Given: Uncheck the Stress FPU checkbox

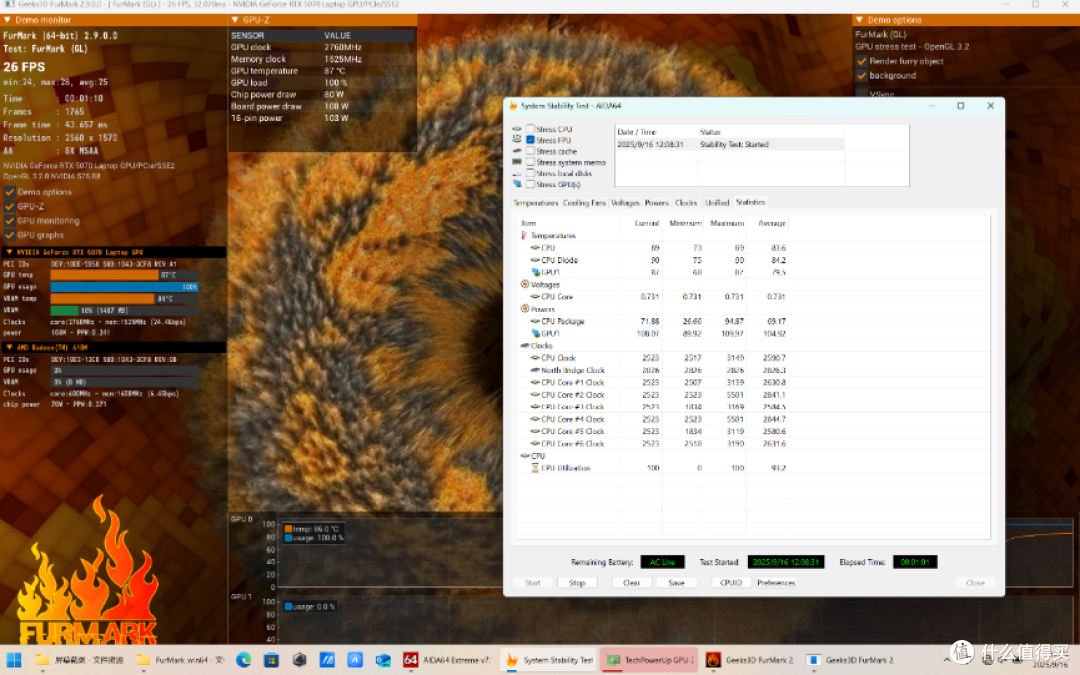Looking at the screenshot, I should (x=530, y=140).
